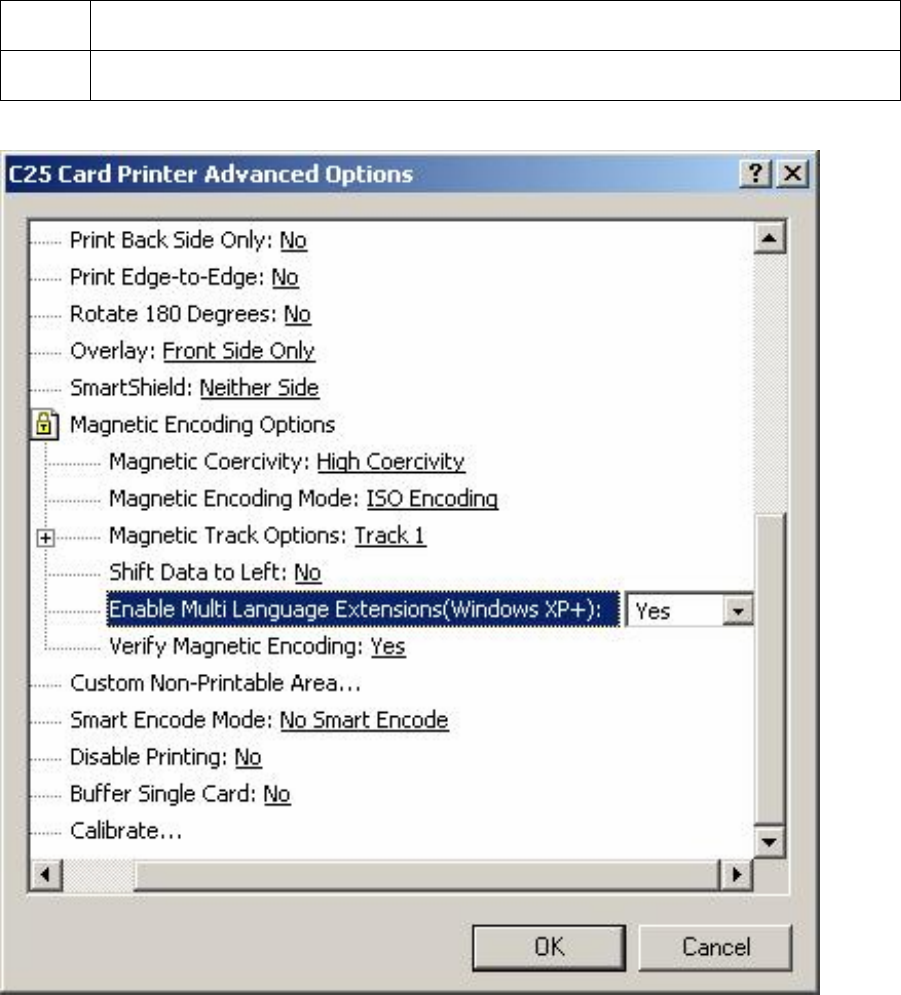Click the No value of Rotate 180 Degrees

[x=297, y=314]
